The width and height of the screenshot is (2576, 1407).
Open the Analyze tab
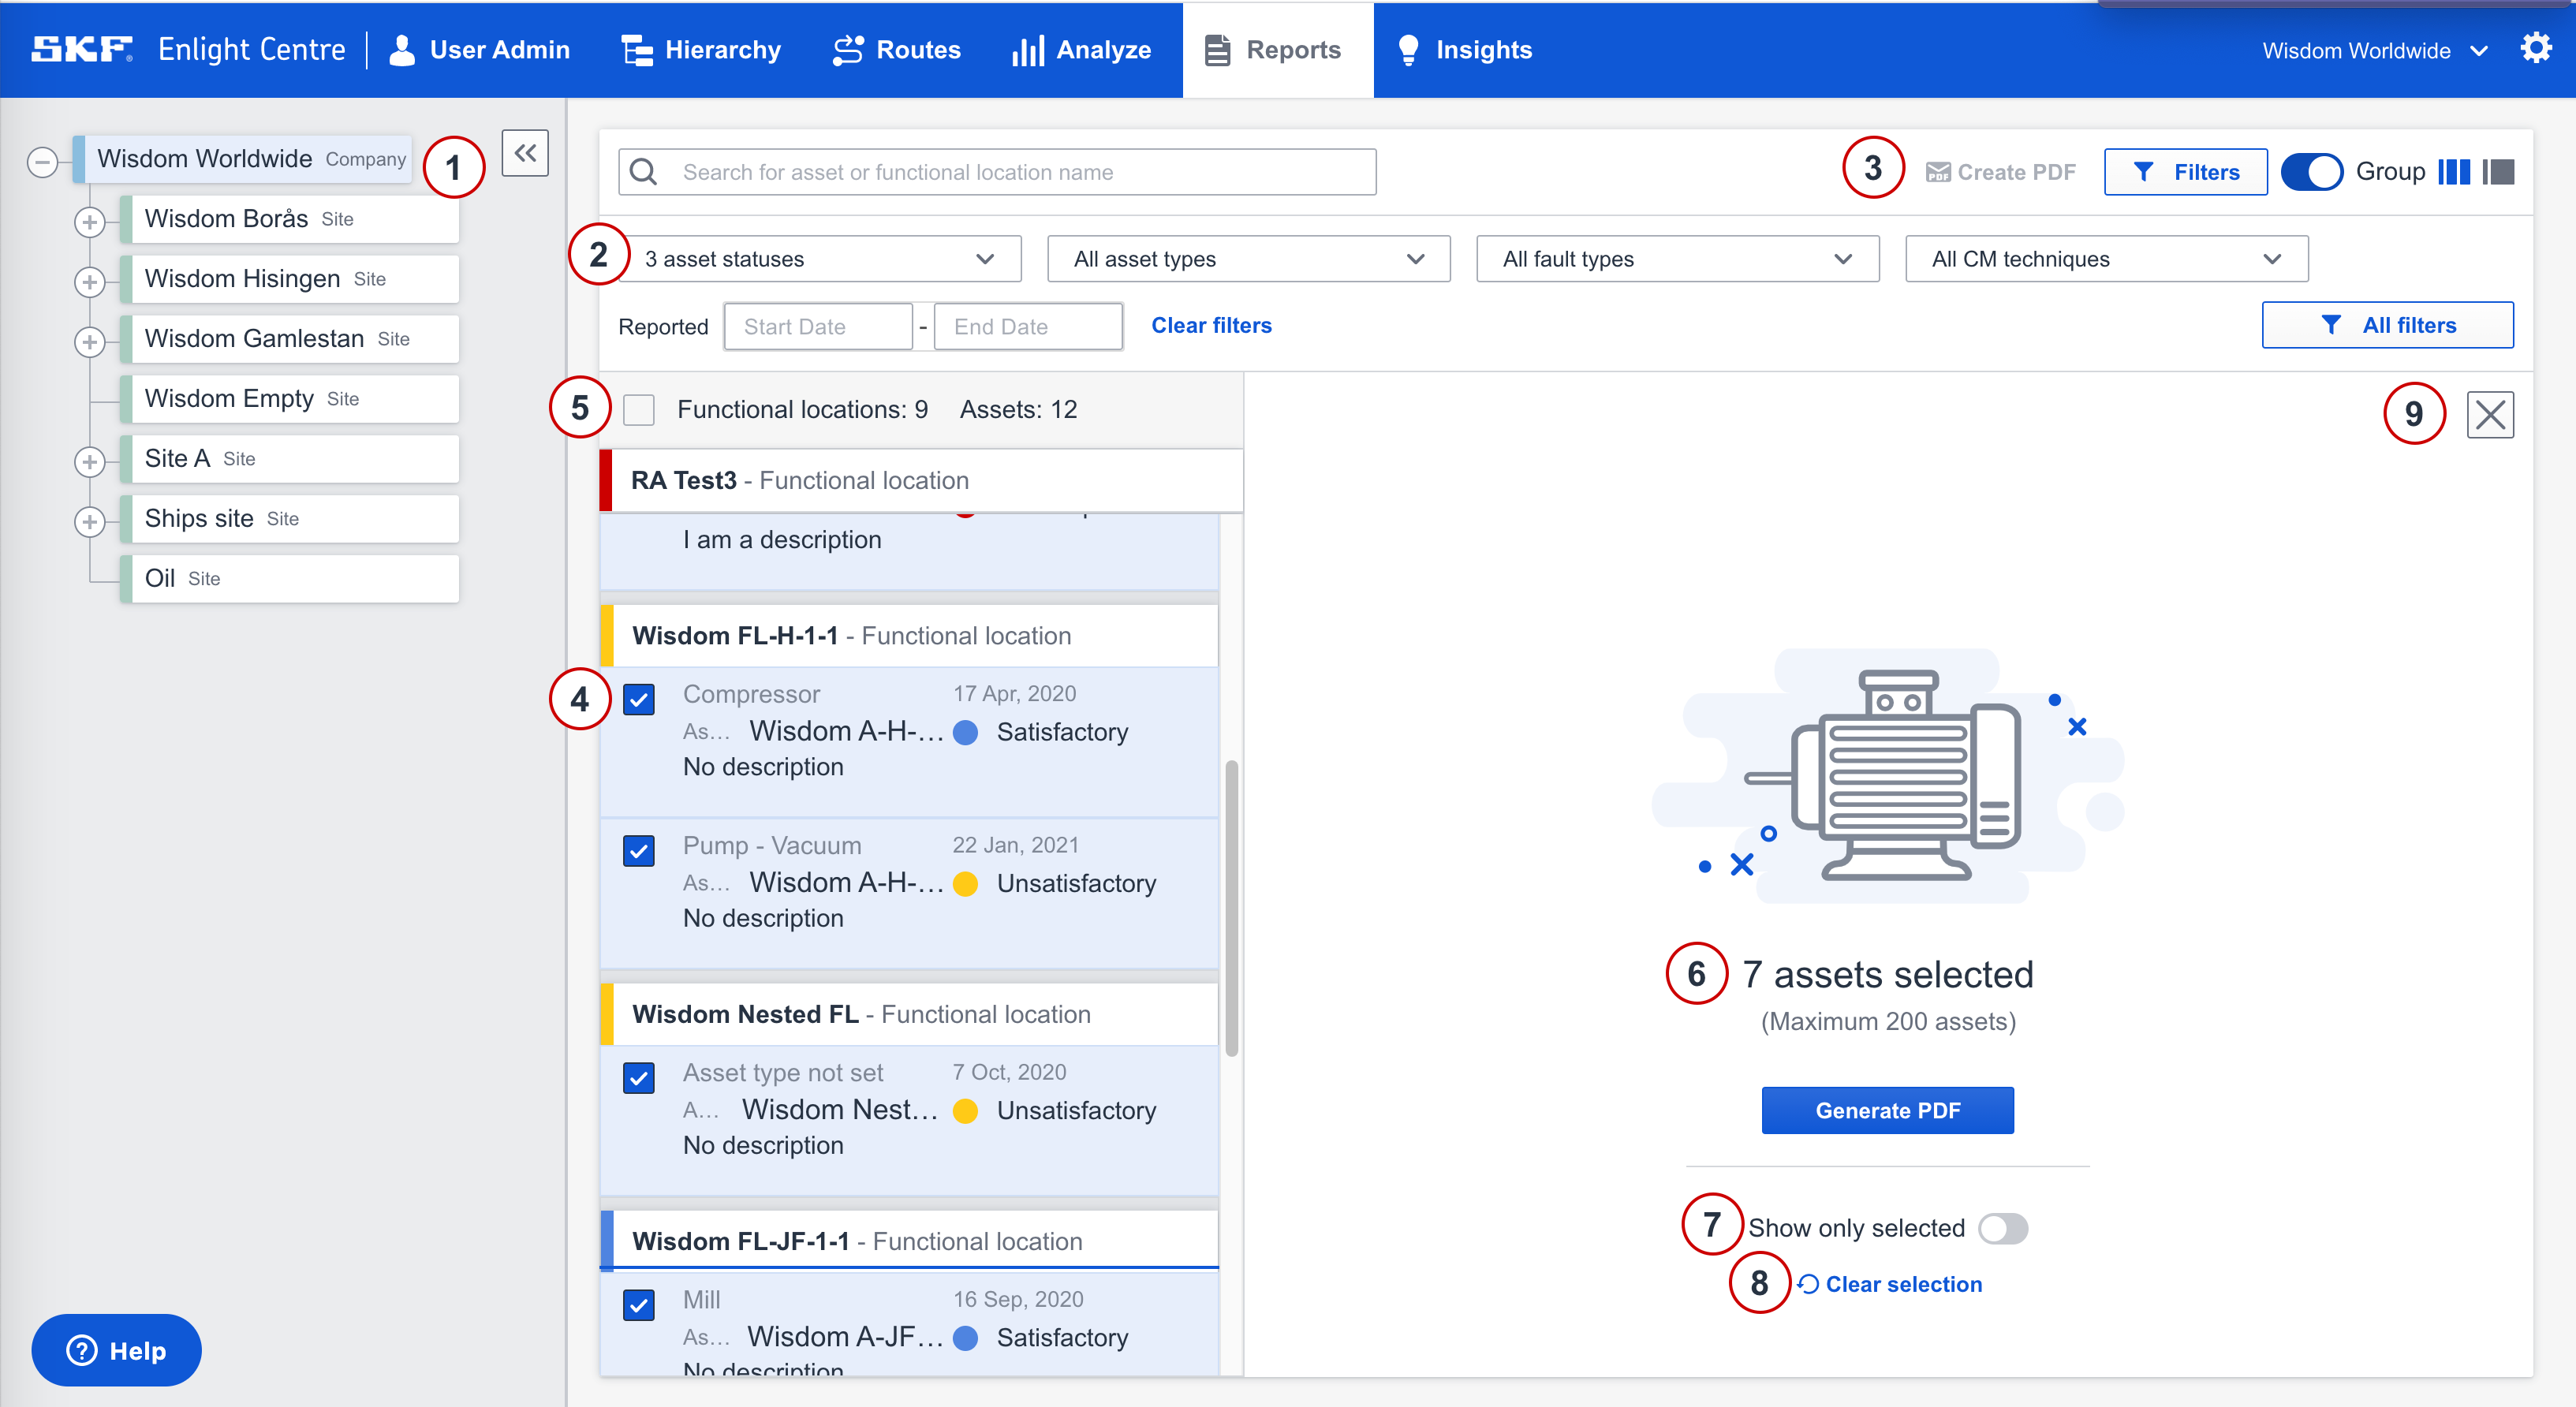pos(1081,50)
